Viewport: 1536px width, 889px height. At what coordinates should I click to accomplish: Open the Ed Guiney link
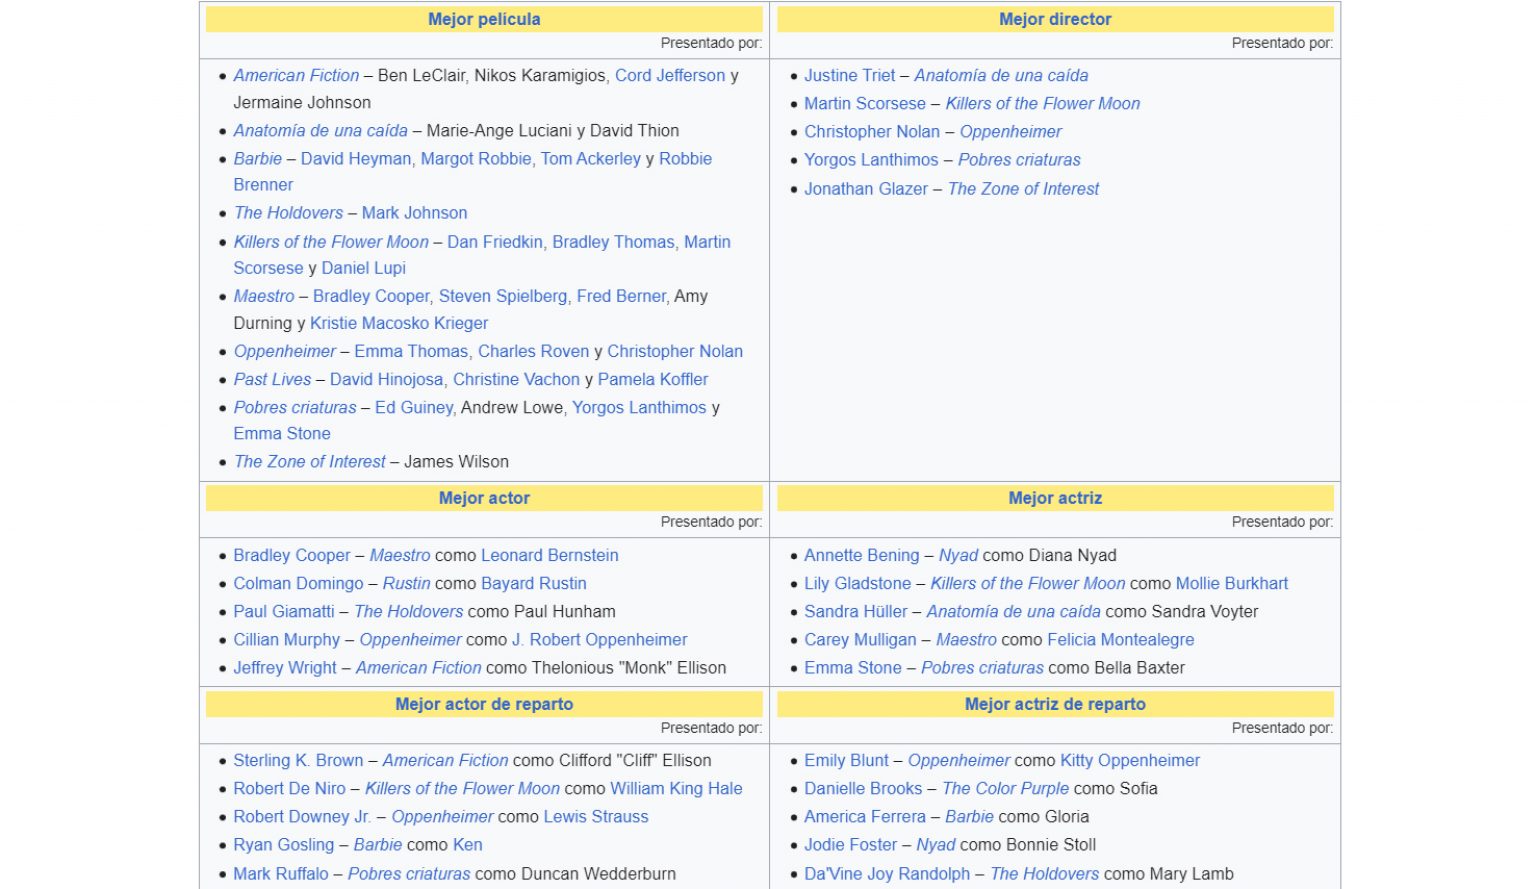point(414,407)
